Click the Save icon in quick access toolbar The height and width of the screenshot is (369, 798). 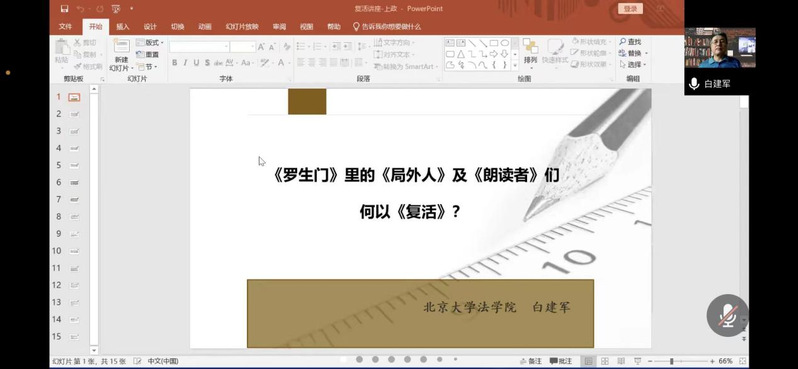pos(64,9)
